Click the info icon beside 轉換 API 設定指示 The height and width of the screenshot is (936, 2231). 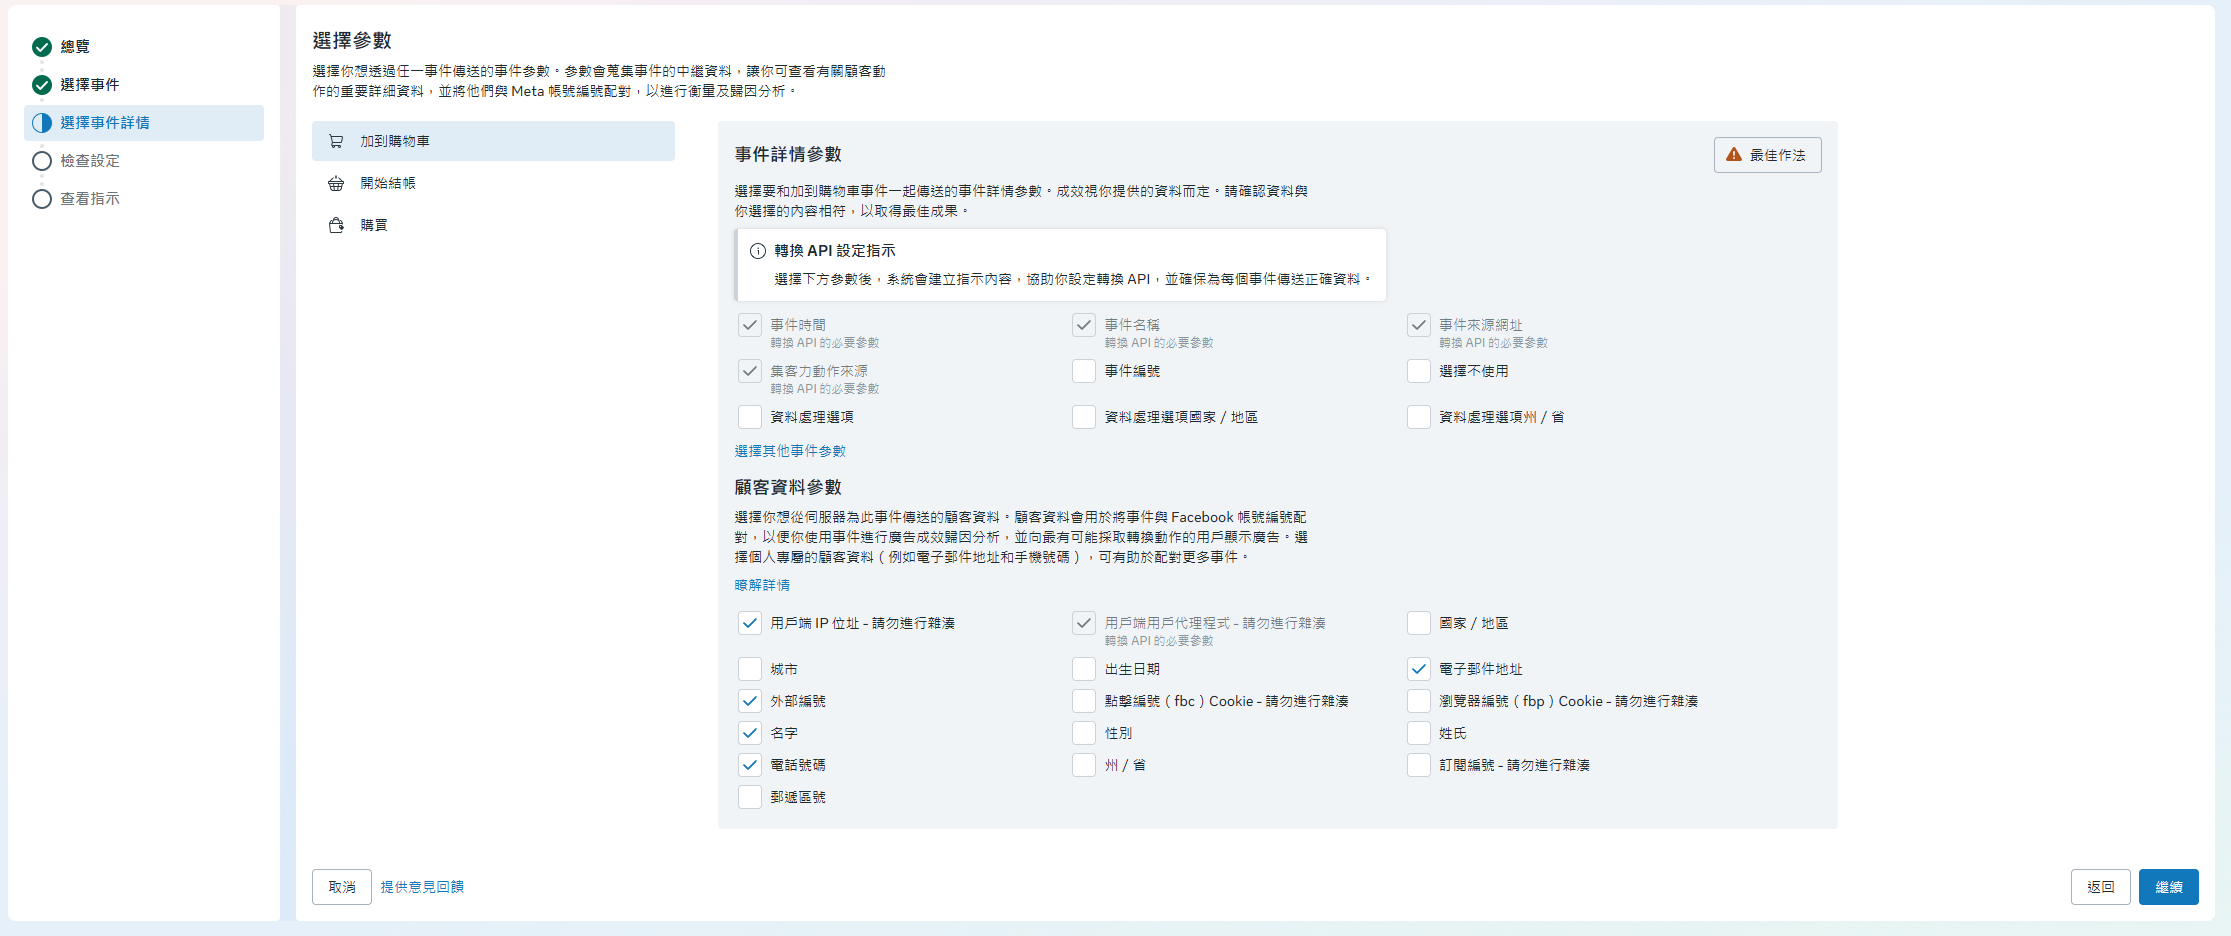[x=758, y=251]
